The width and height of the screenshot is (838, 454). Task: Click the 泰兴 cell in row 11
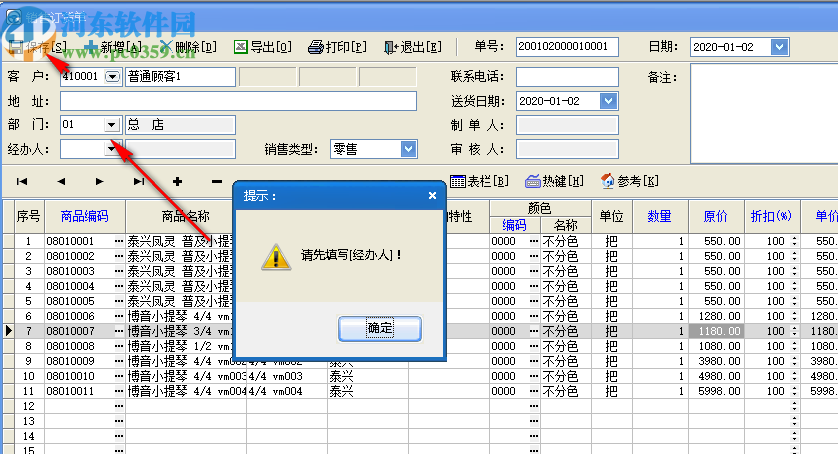pos(368,391)
